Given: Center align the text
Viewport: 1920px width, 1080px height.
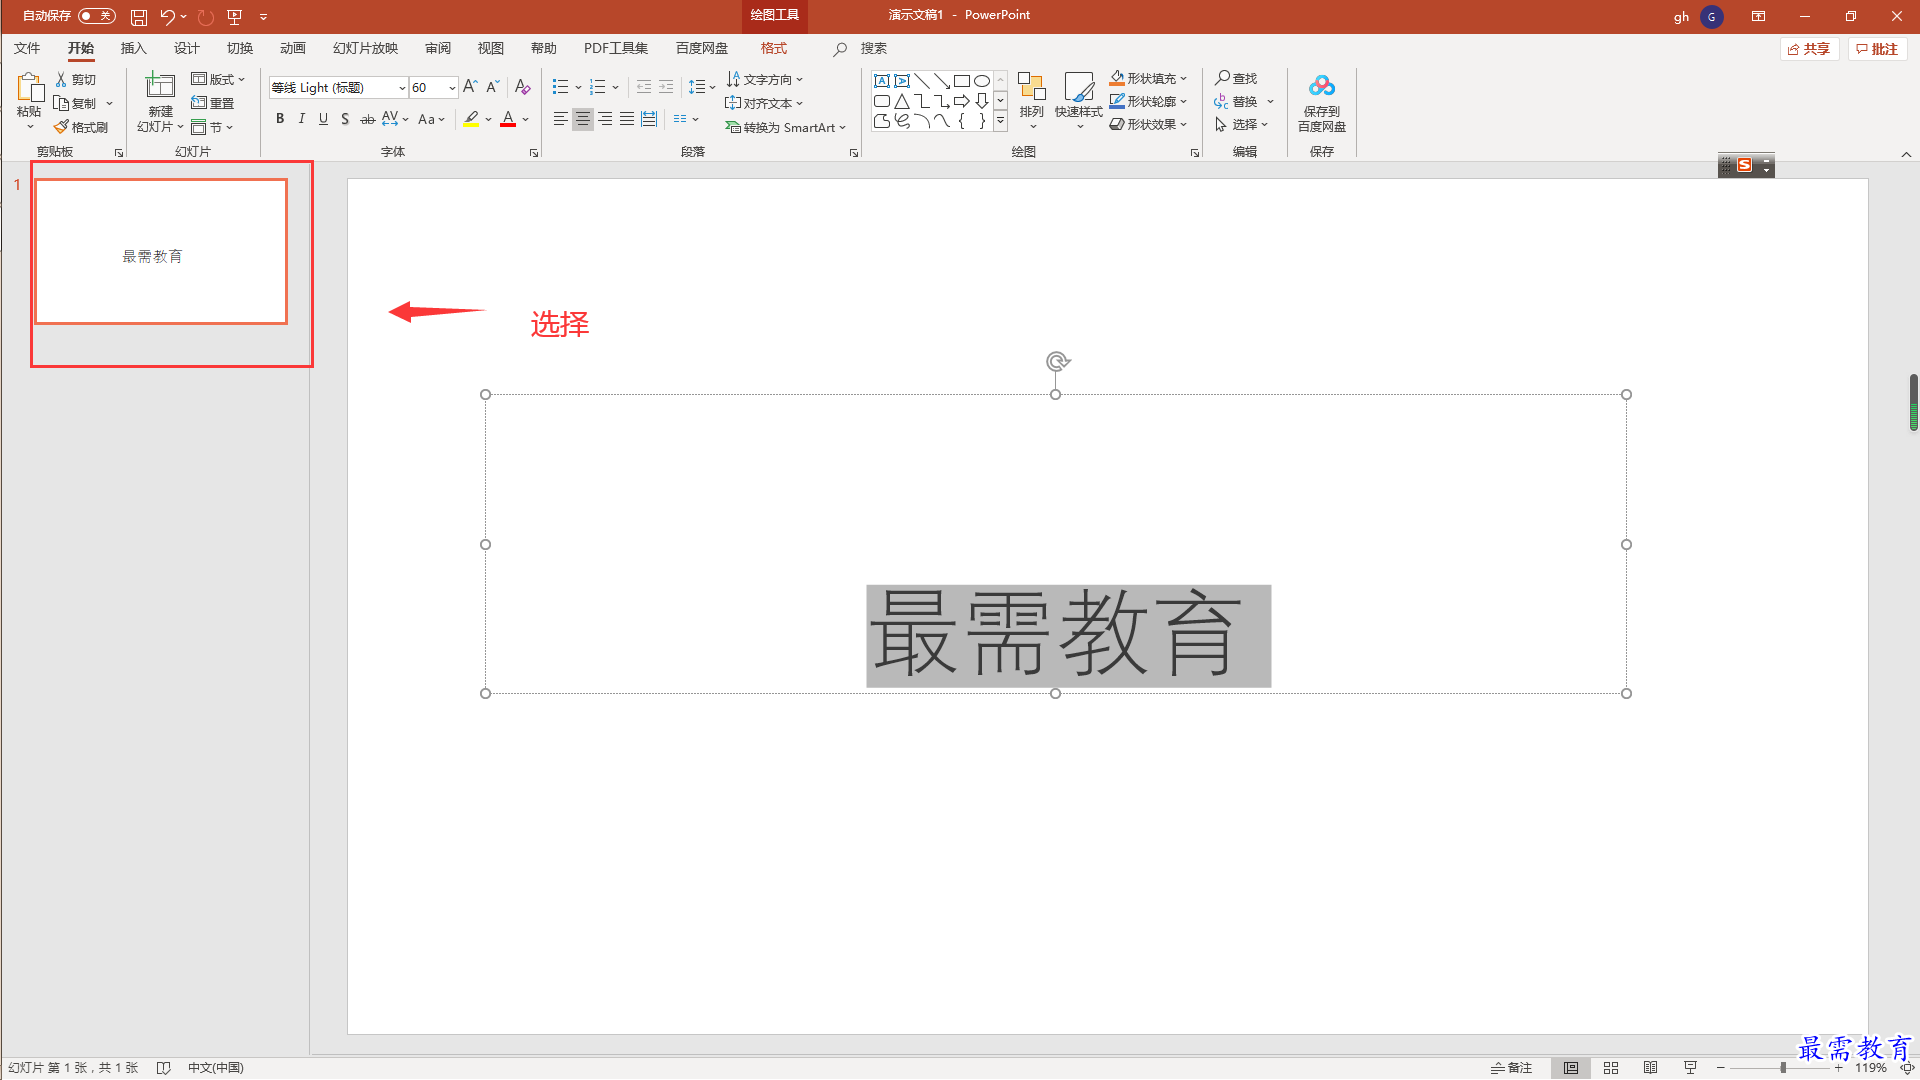Looking at the screenshot, I should pos(583,119).
